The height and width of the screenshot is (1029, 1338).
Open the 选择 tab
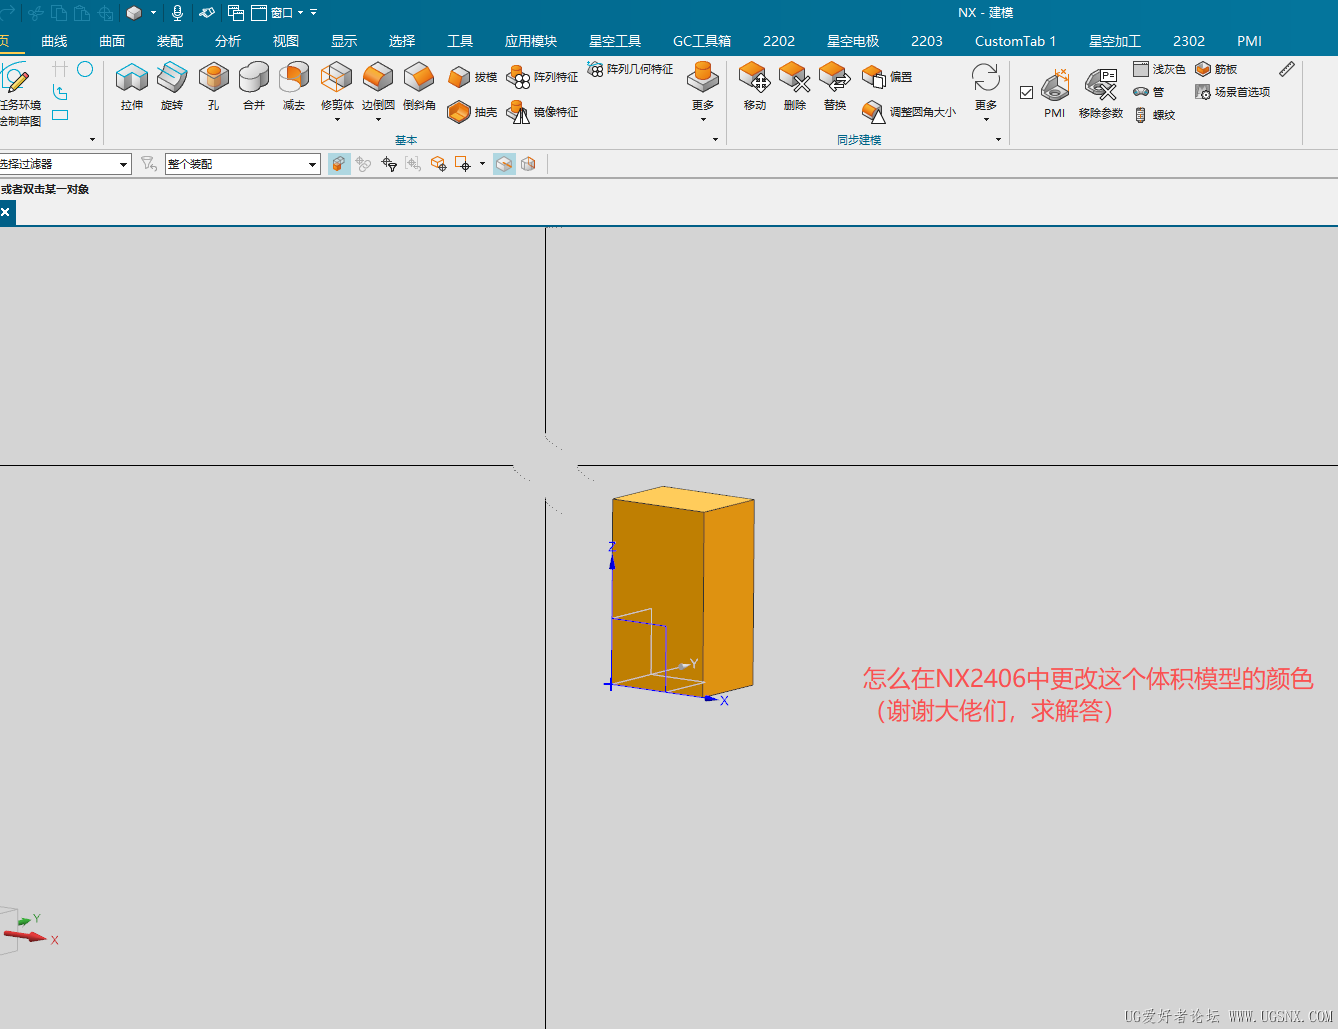[x=402, y=41]
